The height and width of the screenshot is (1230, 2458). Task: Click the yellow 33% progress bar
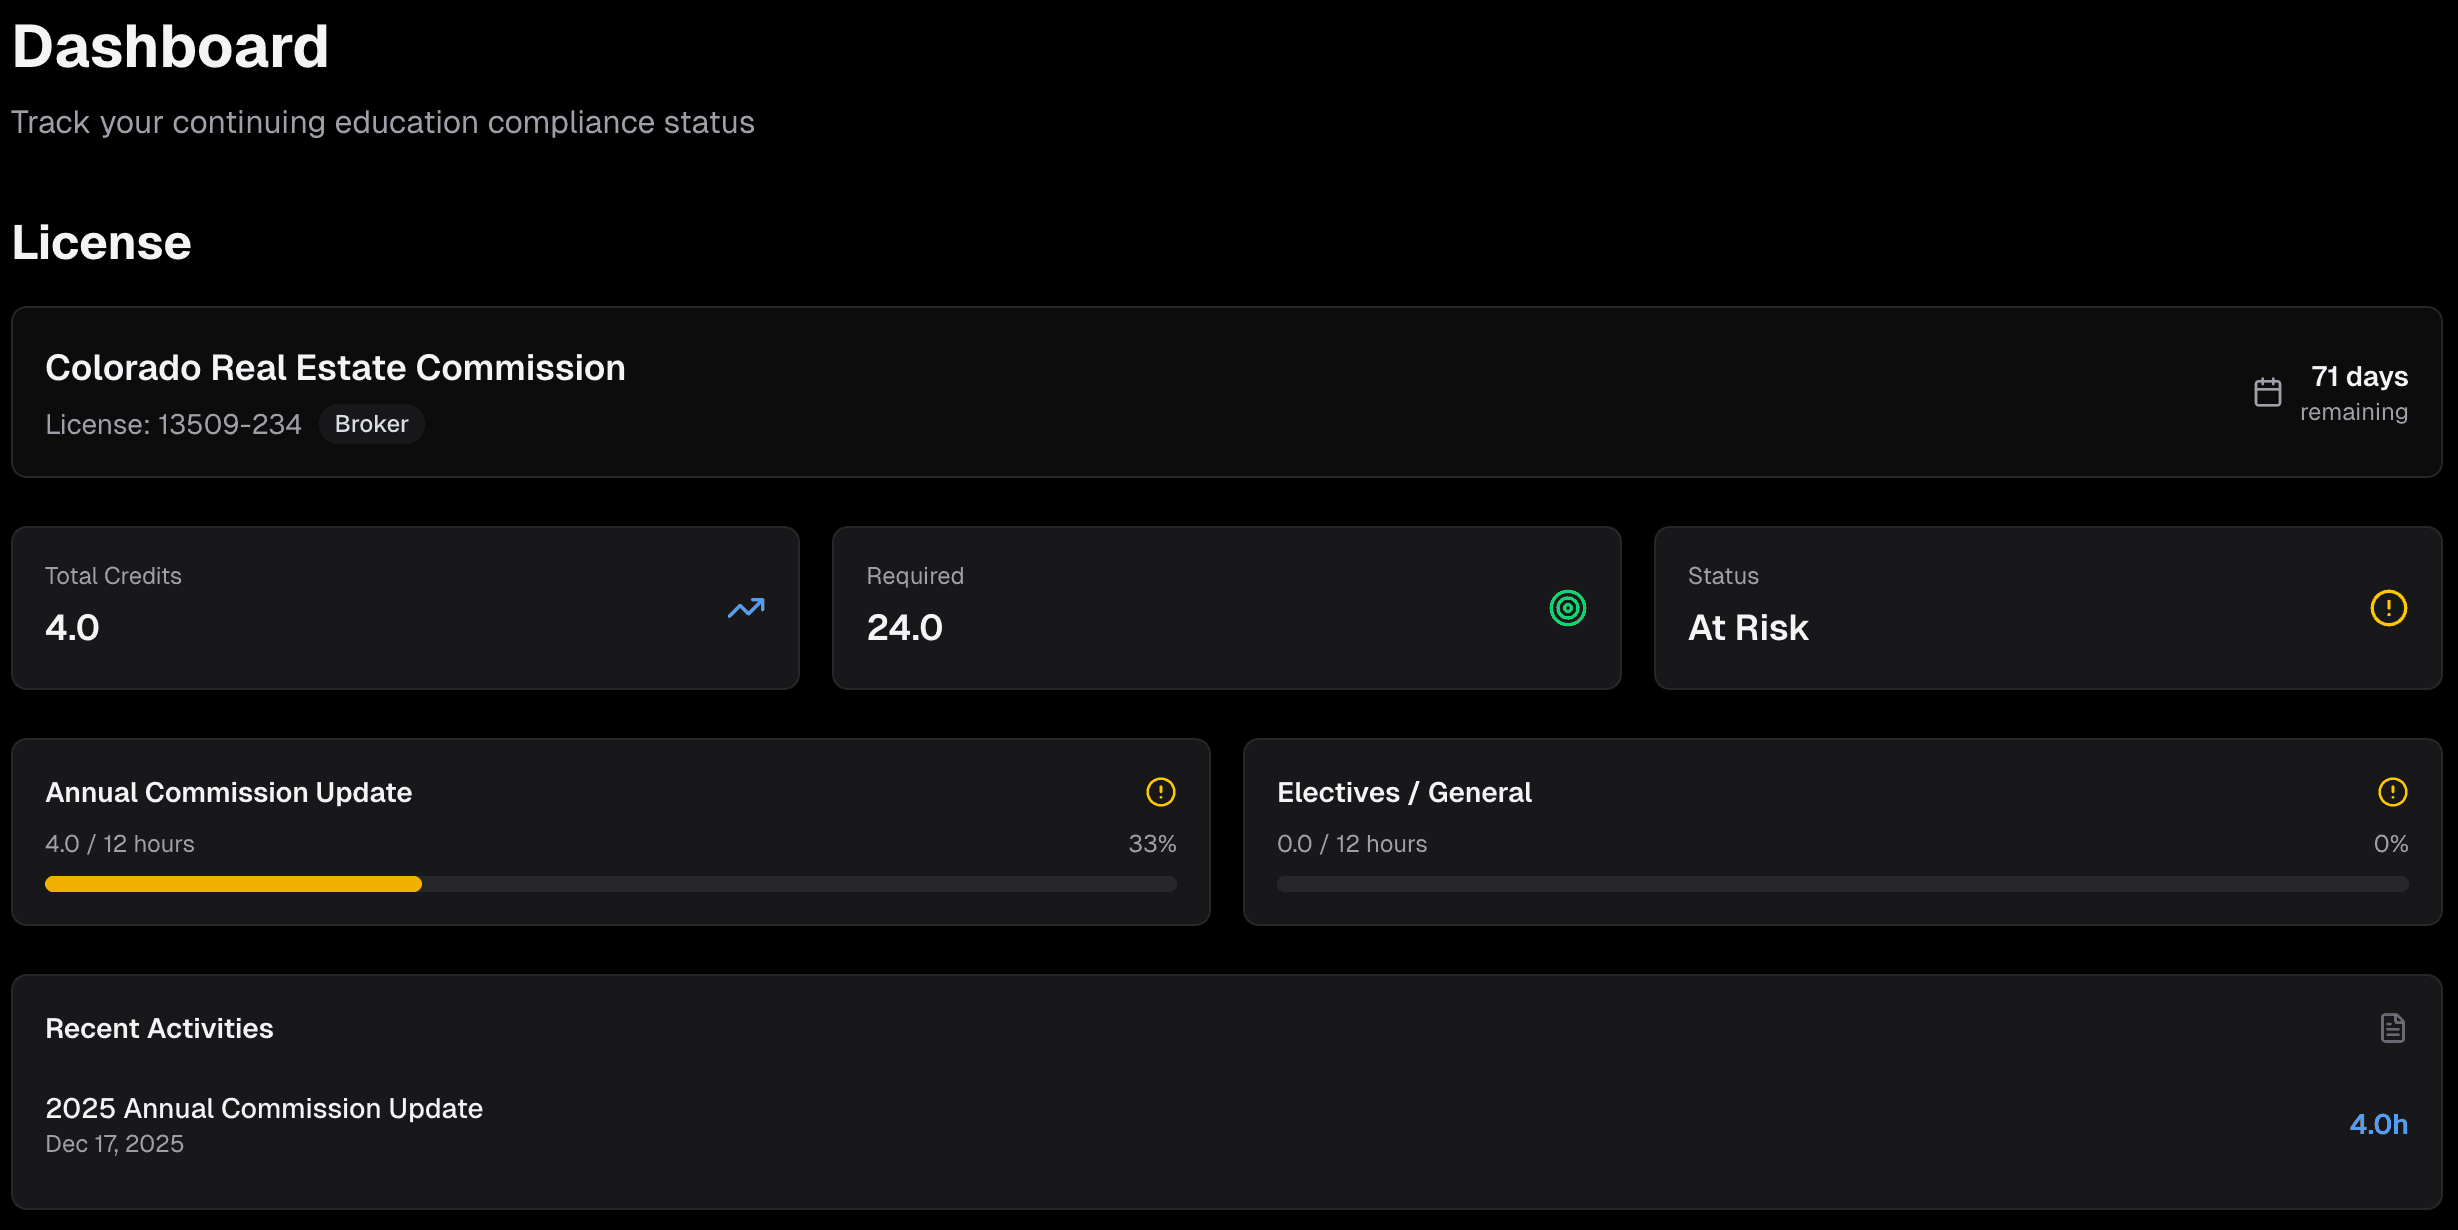232,883
